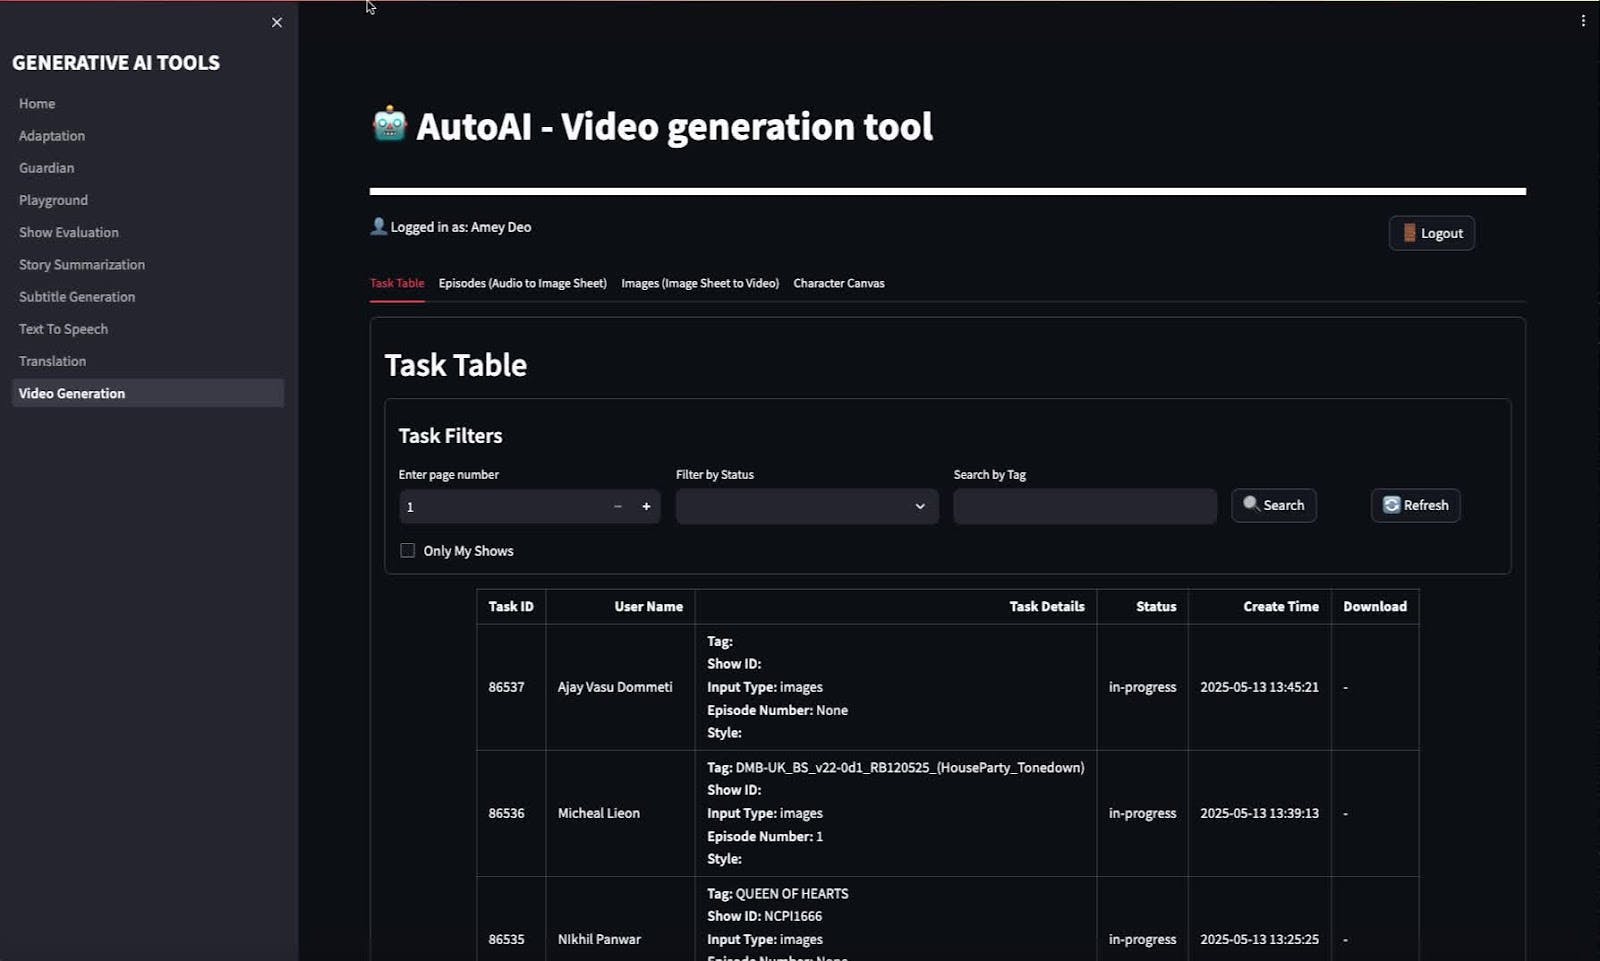The width and height of the screenshot is (1600, 961).
Task: Navigate to Story Summarization tool
Action: click(x=82, y=265)
